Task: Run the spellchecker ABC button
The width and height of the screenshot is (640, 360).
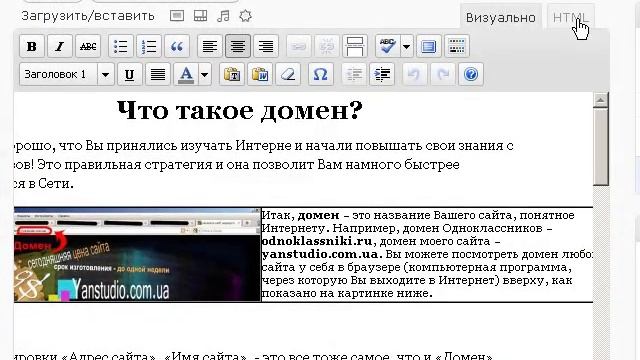Action: (x=387, y=46)
